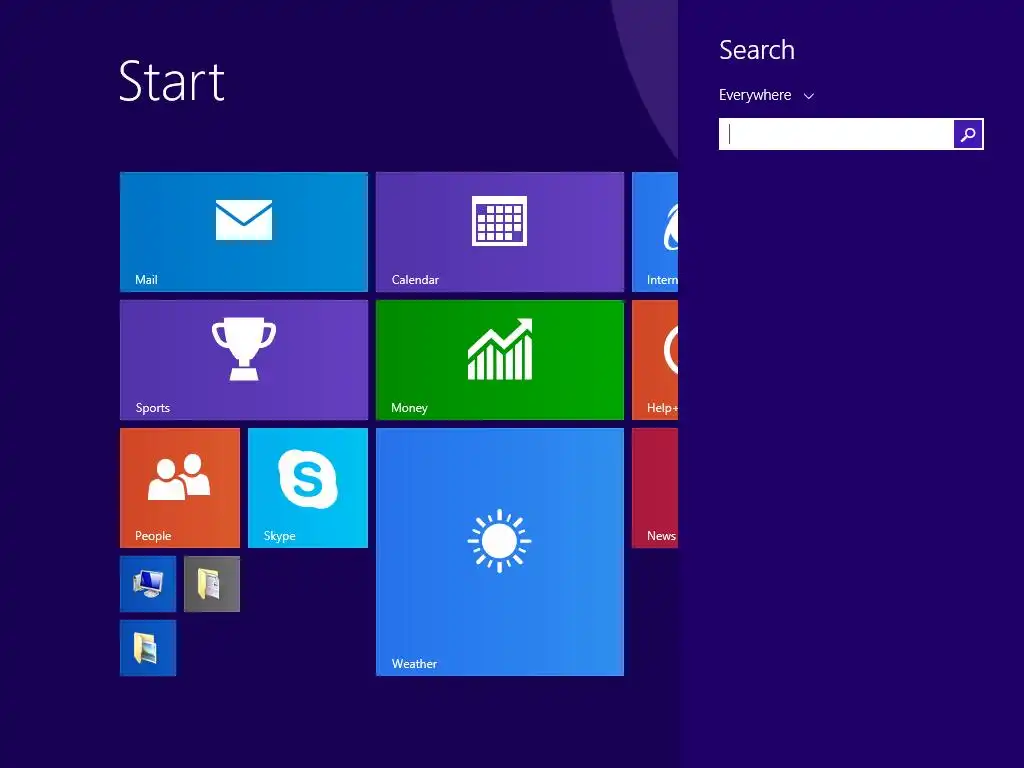Screen dimensions: 1024x768
Task: Launch the Internet Explorer tile
Action: [655, 232]
